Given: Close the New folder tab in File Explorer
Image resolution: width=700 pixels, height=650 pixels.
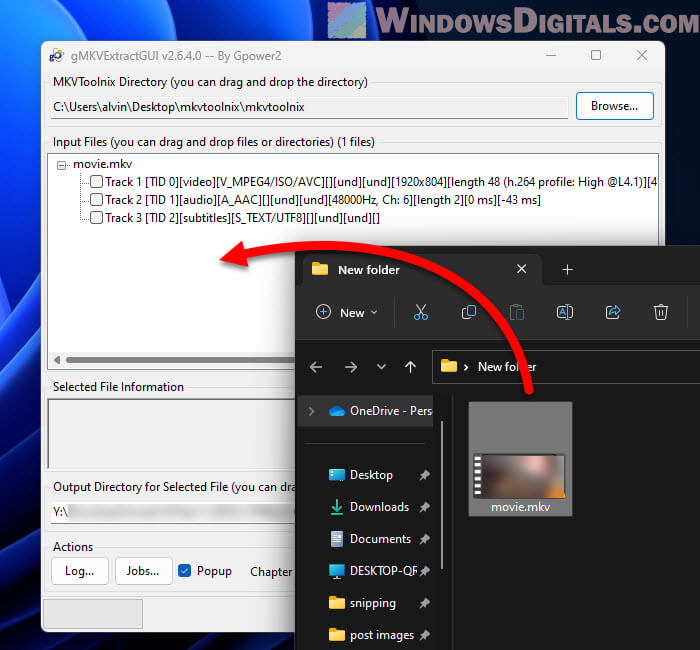Looking at the screenshot, I should click(x=521, y=269).
